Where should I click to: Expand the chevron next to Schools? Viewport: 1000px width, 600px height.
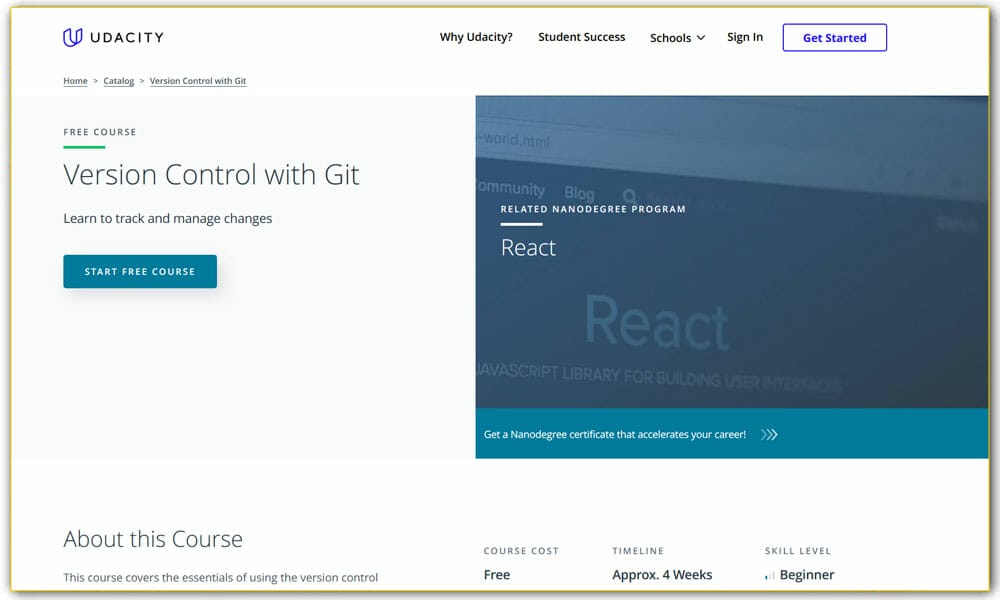(x=701, y=38)
